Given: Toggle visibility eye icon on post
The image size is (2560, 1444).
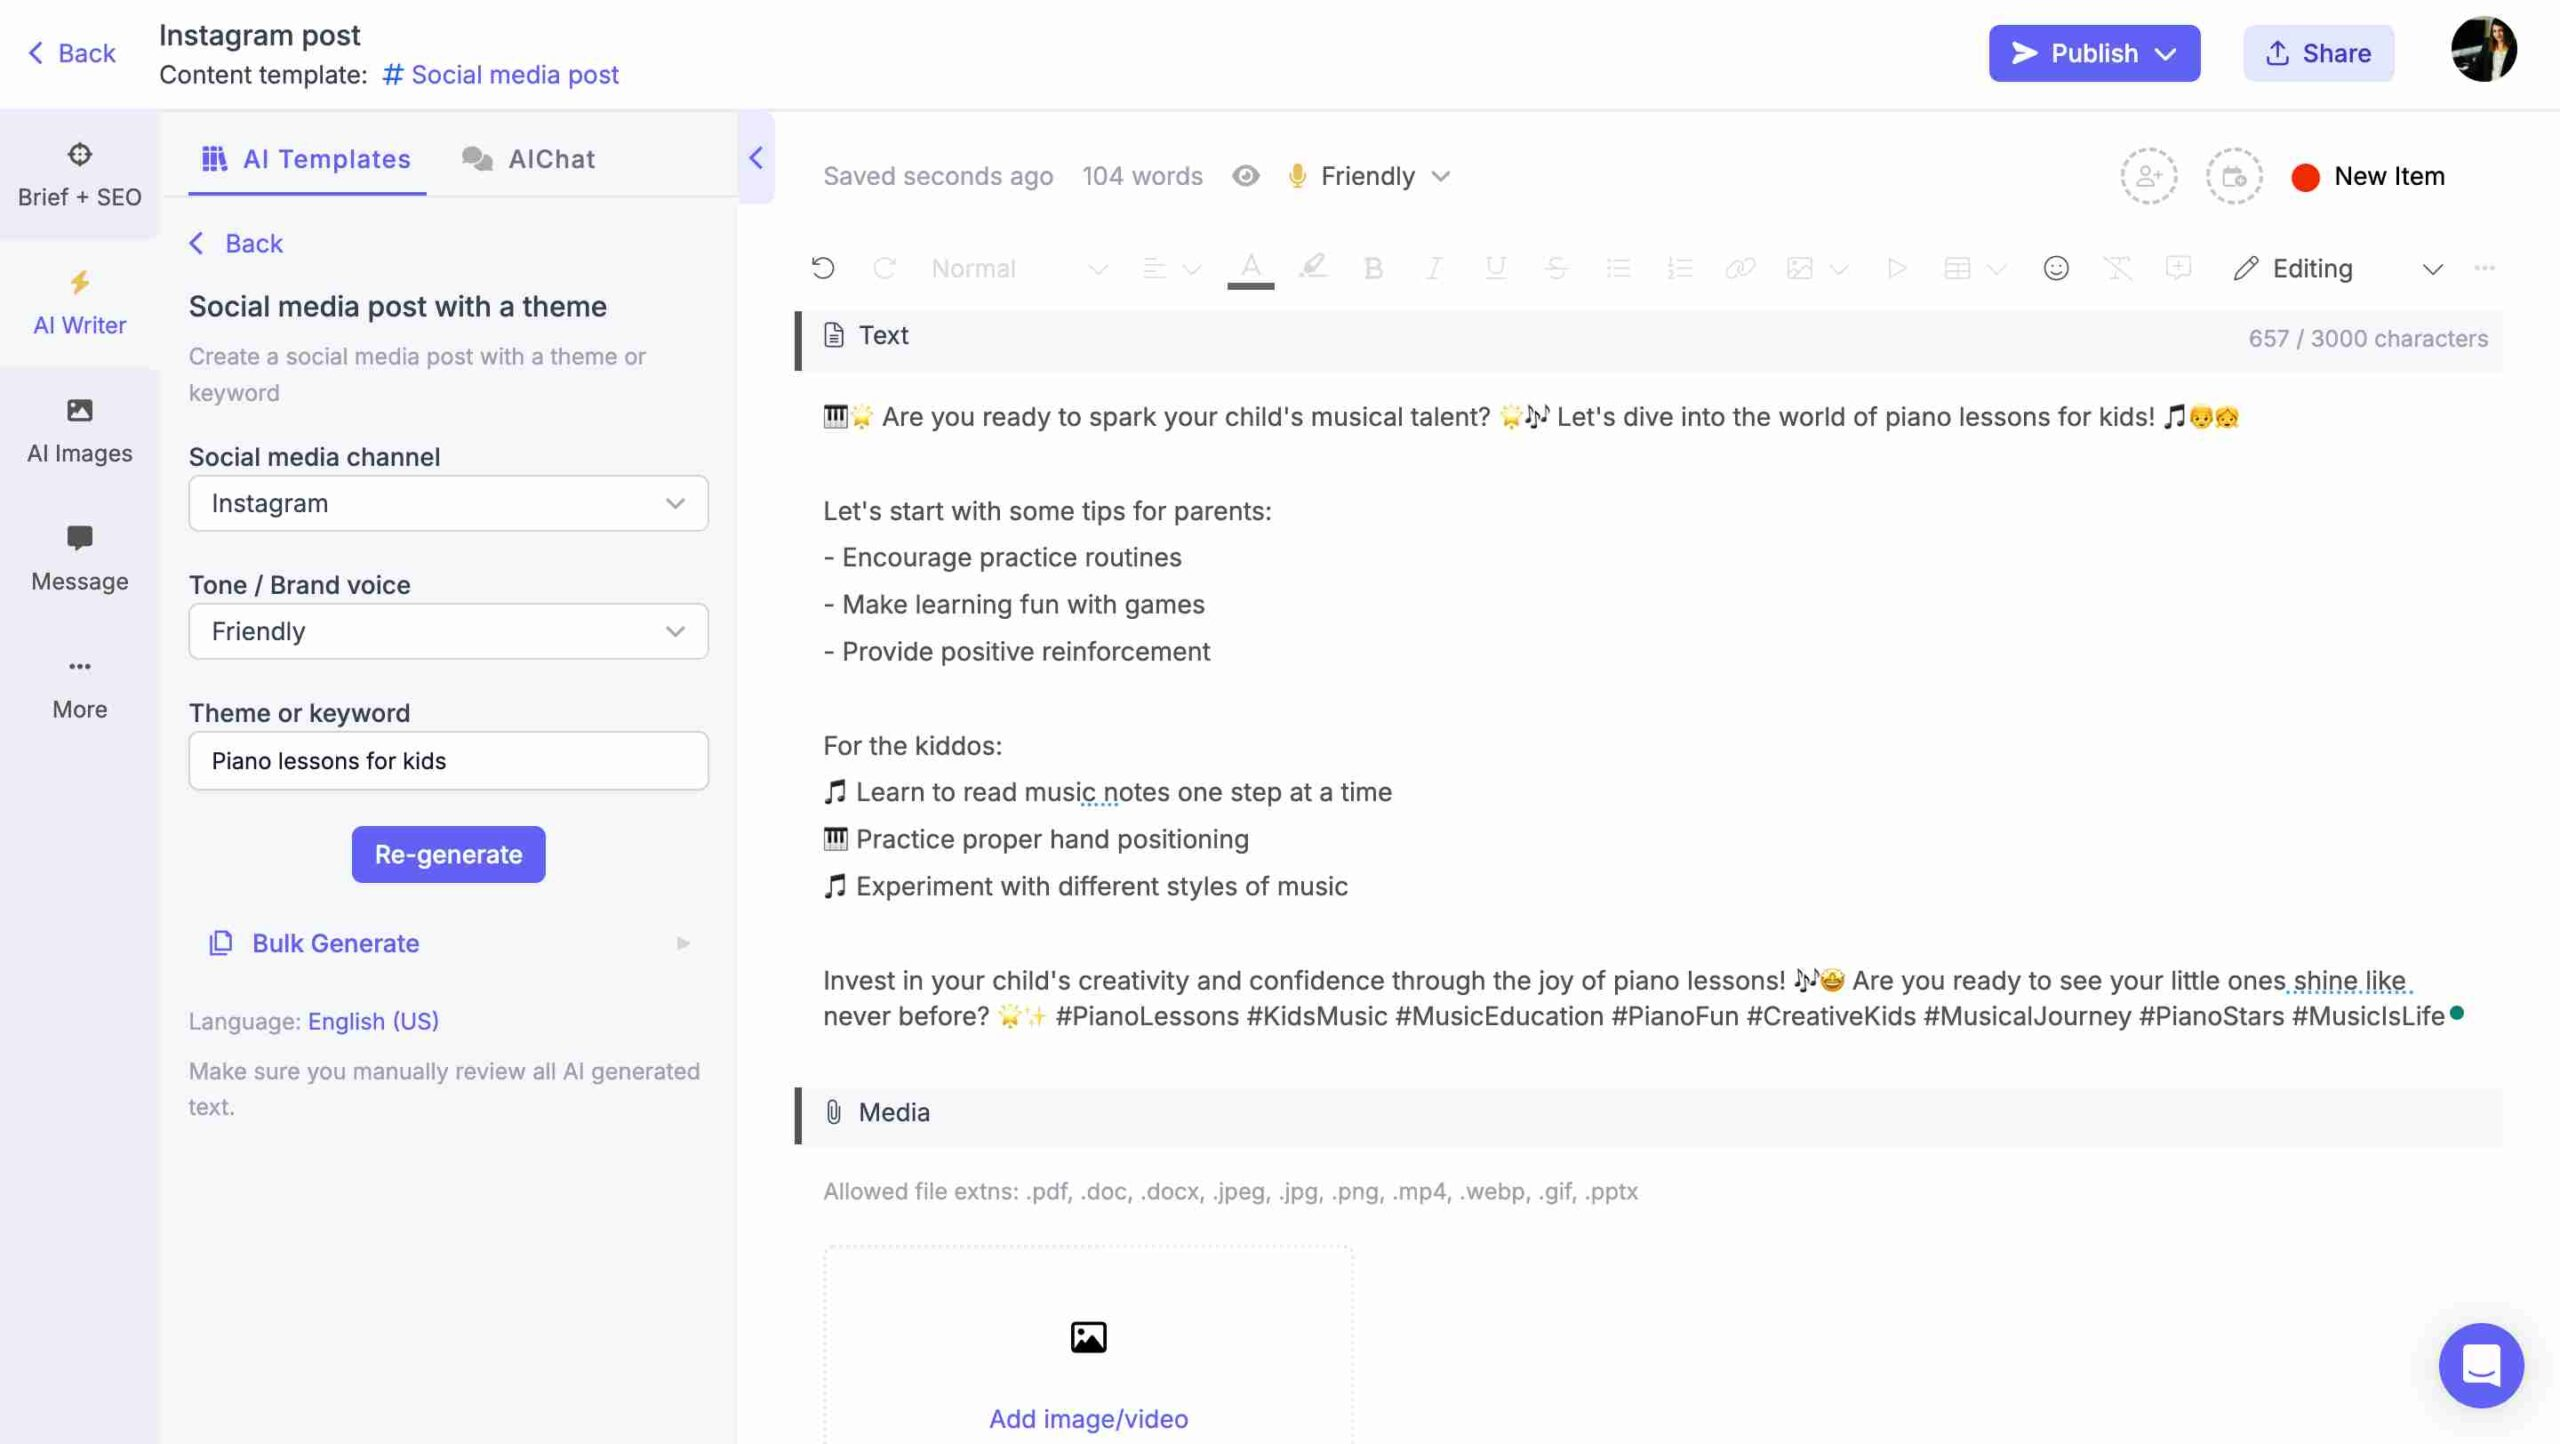Looking at the screenshot, I should tap(1245, 176).
